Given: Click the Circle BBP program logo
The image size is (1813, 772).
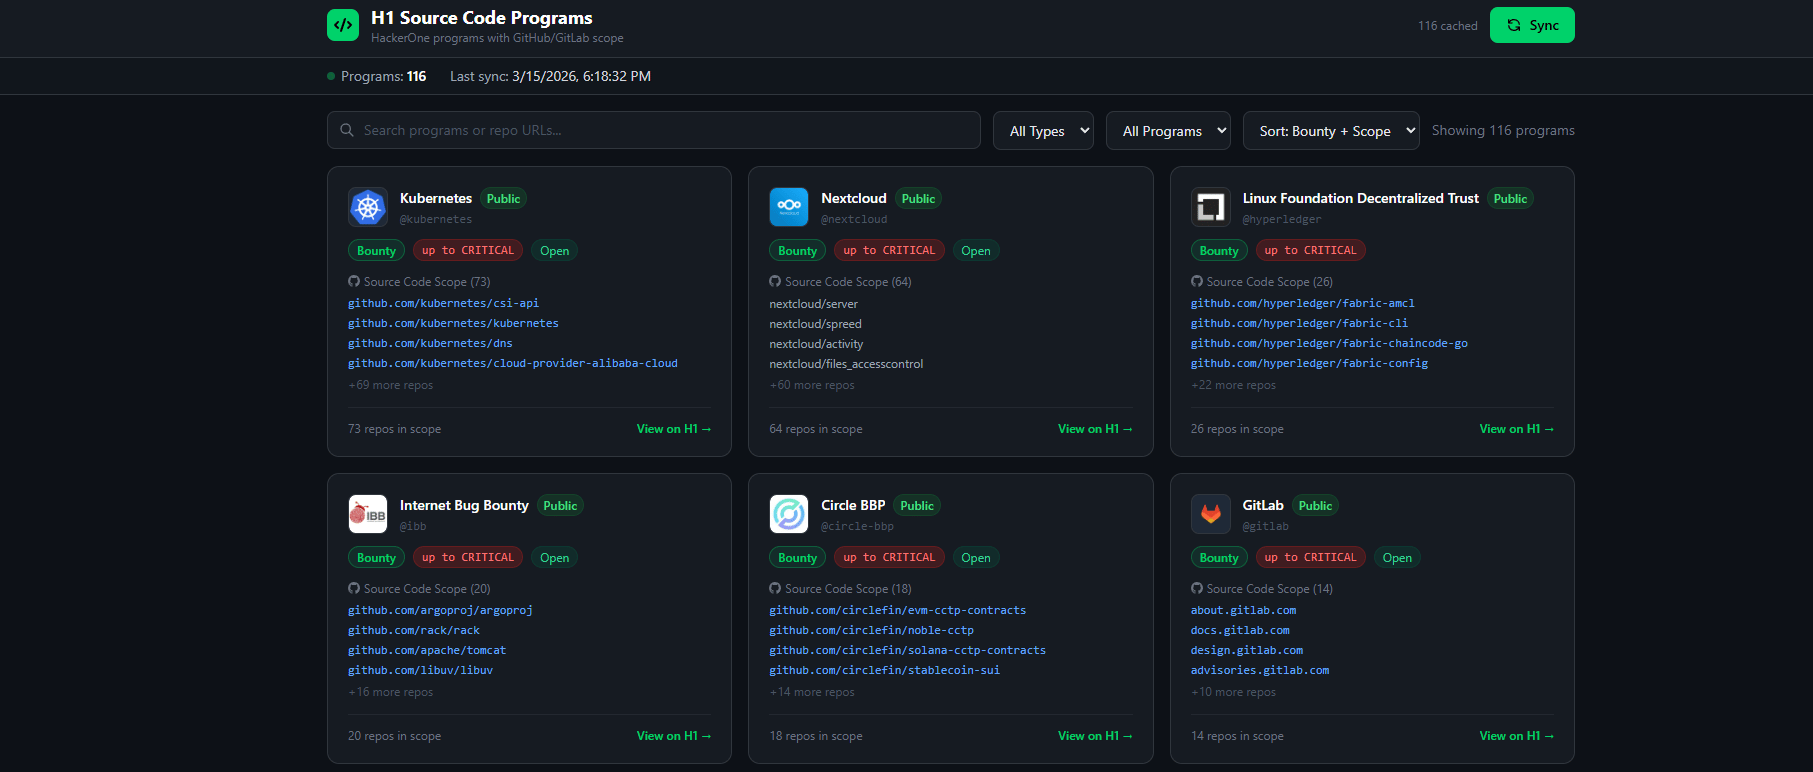Looking at the screenshot, I should 789,514.
